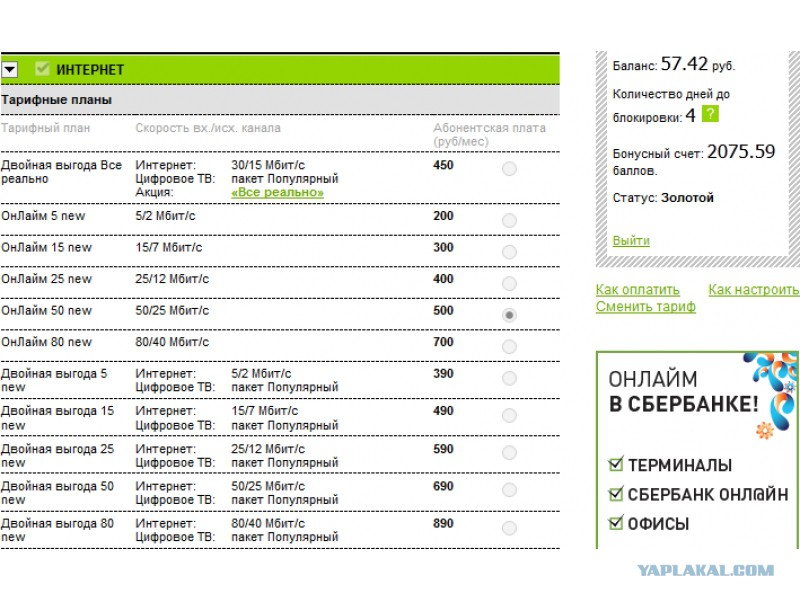Click the Тарифные планы heading
The height and width of the screenshot is (600, 800).
coord(56,100)
